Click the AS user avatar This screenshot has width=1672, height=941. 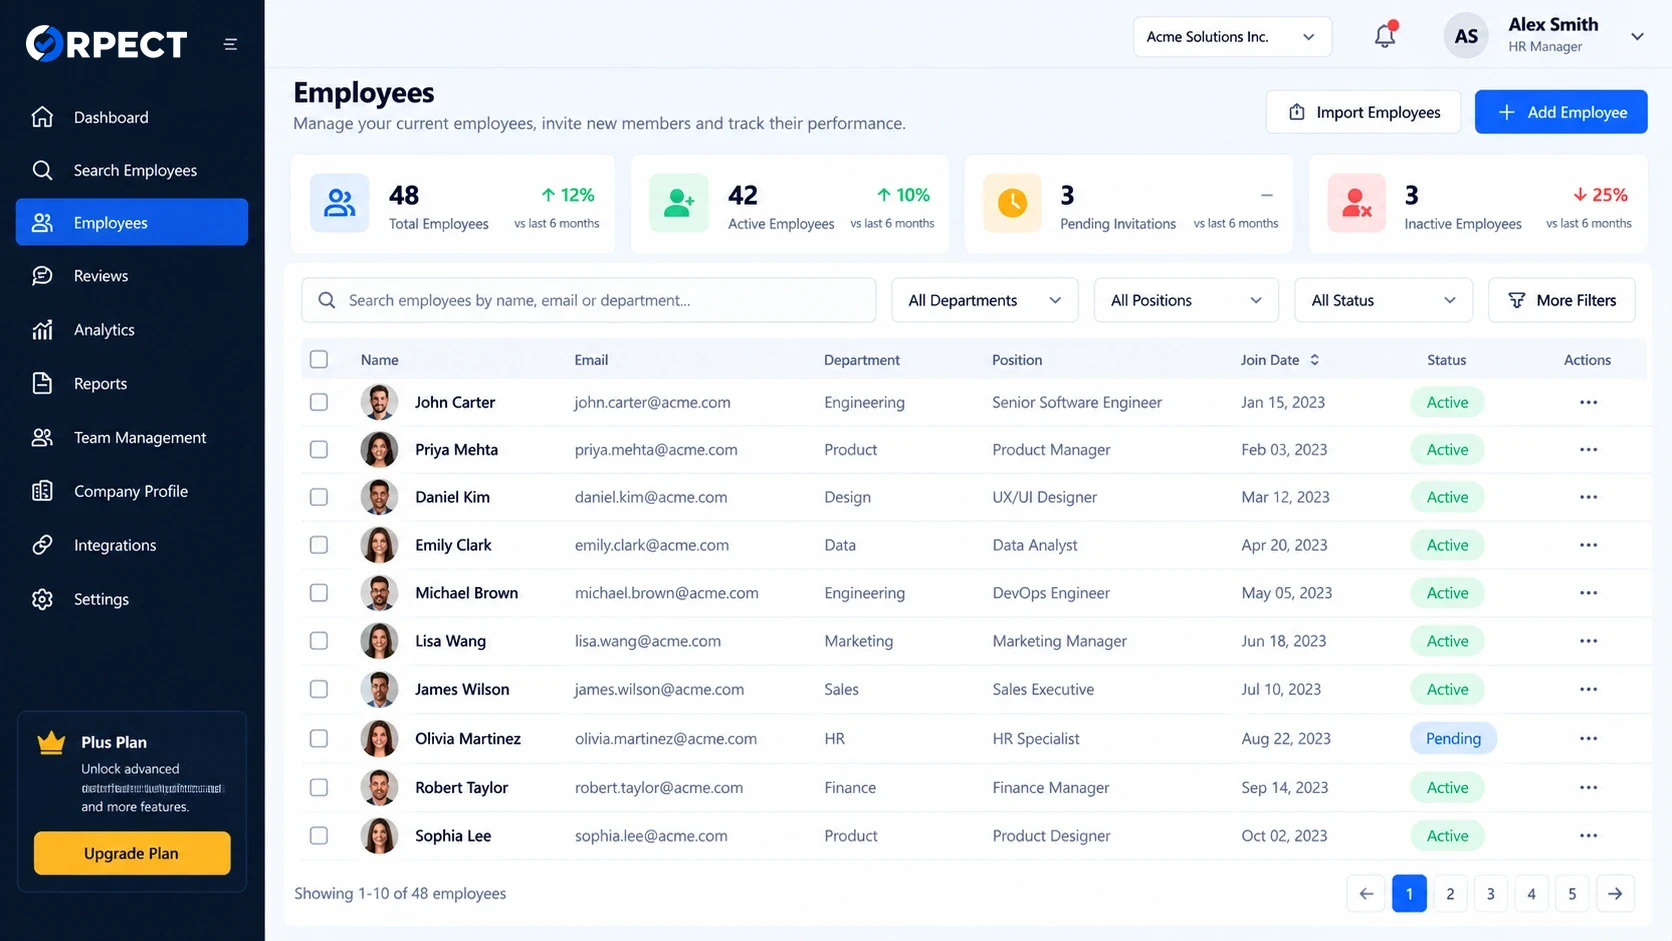click(x=1466, y=36)
